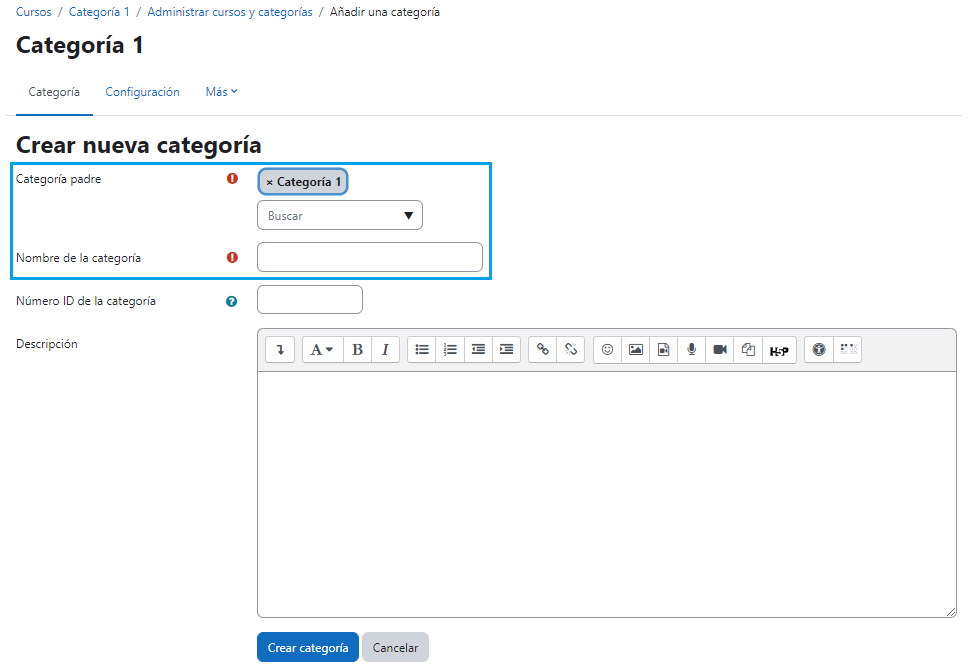
Task: Insert an emoji in the description editor
Action: (607, 349)
